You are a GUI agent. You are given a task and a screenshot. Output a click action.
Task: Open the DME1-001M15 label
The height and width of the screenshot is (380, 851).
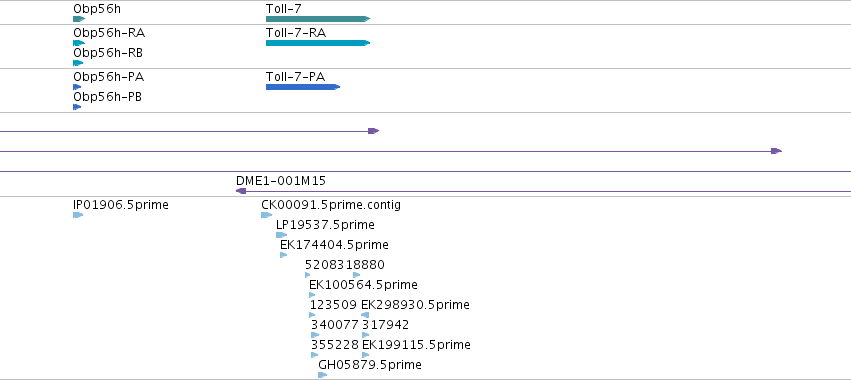pyautogui.click(x=281, y=181)
